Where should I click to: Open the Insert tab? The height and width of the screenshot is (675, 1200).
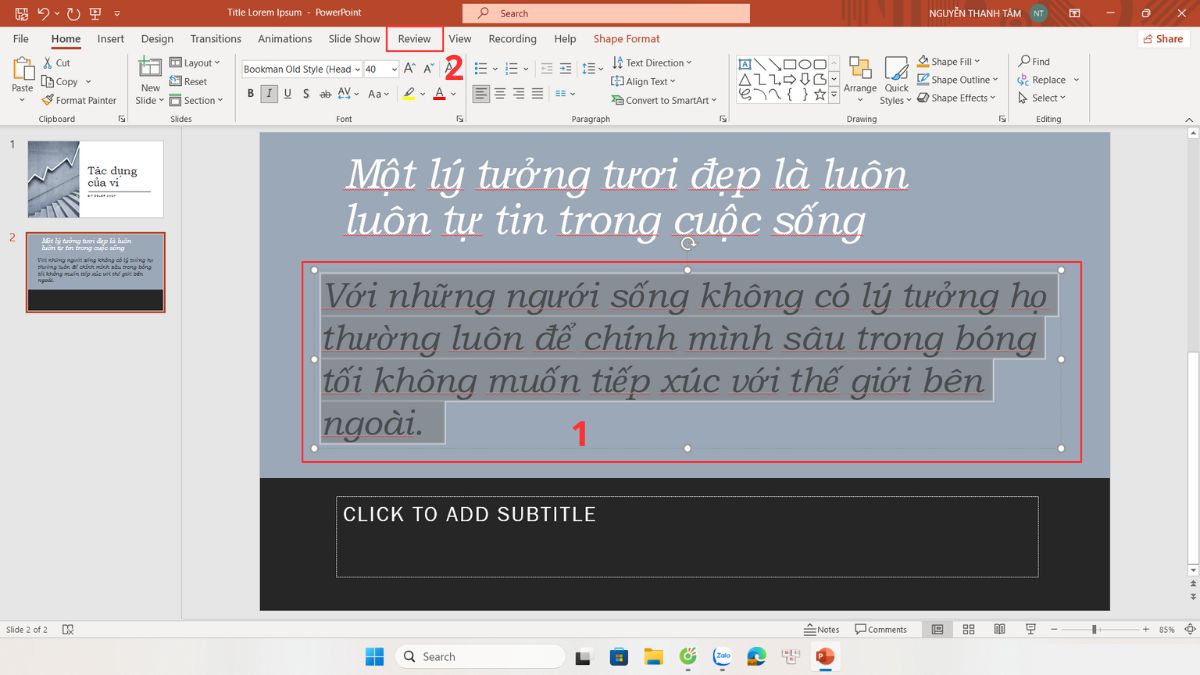point(111,39)
